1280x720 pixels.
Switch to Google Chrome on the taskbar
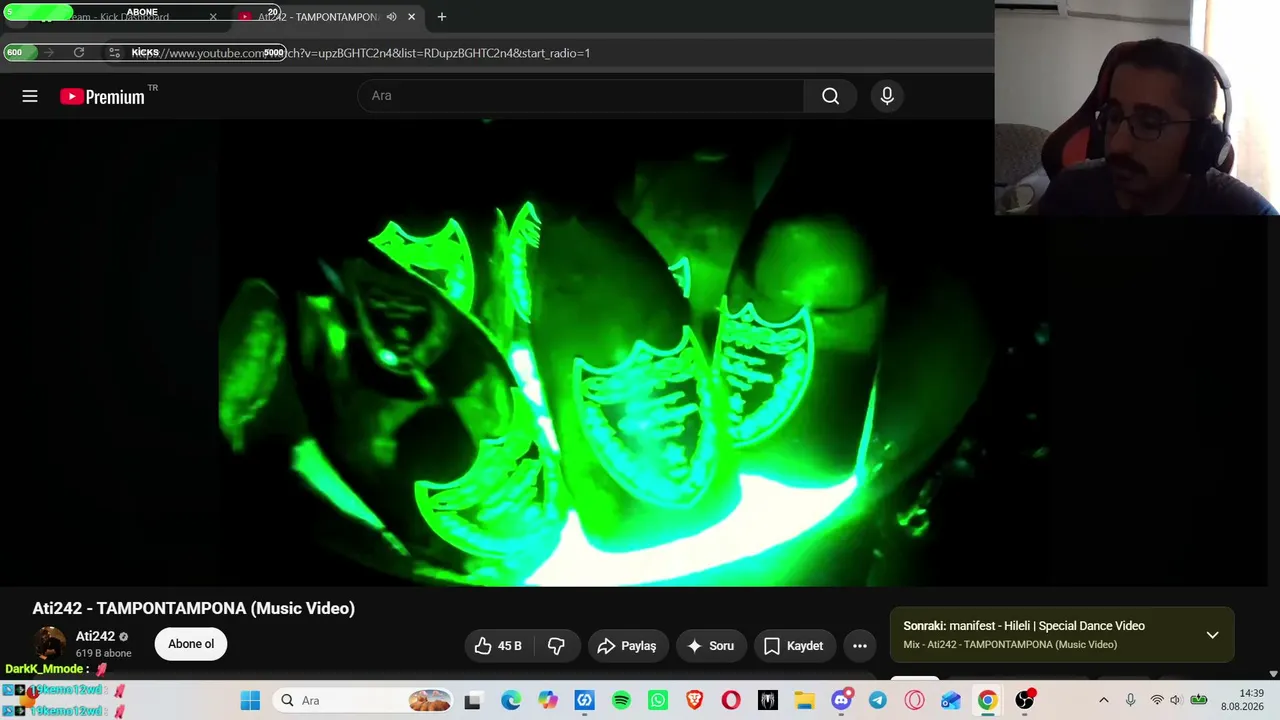coord(987,700)
